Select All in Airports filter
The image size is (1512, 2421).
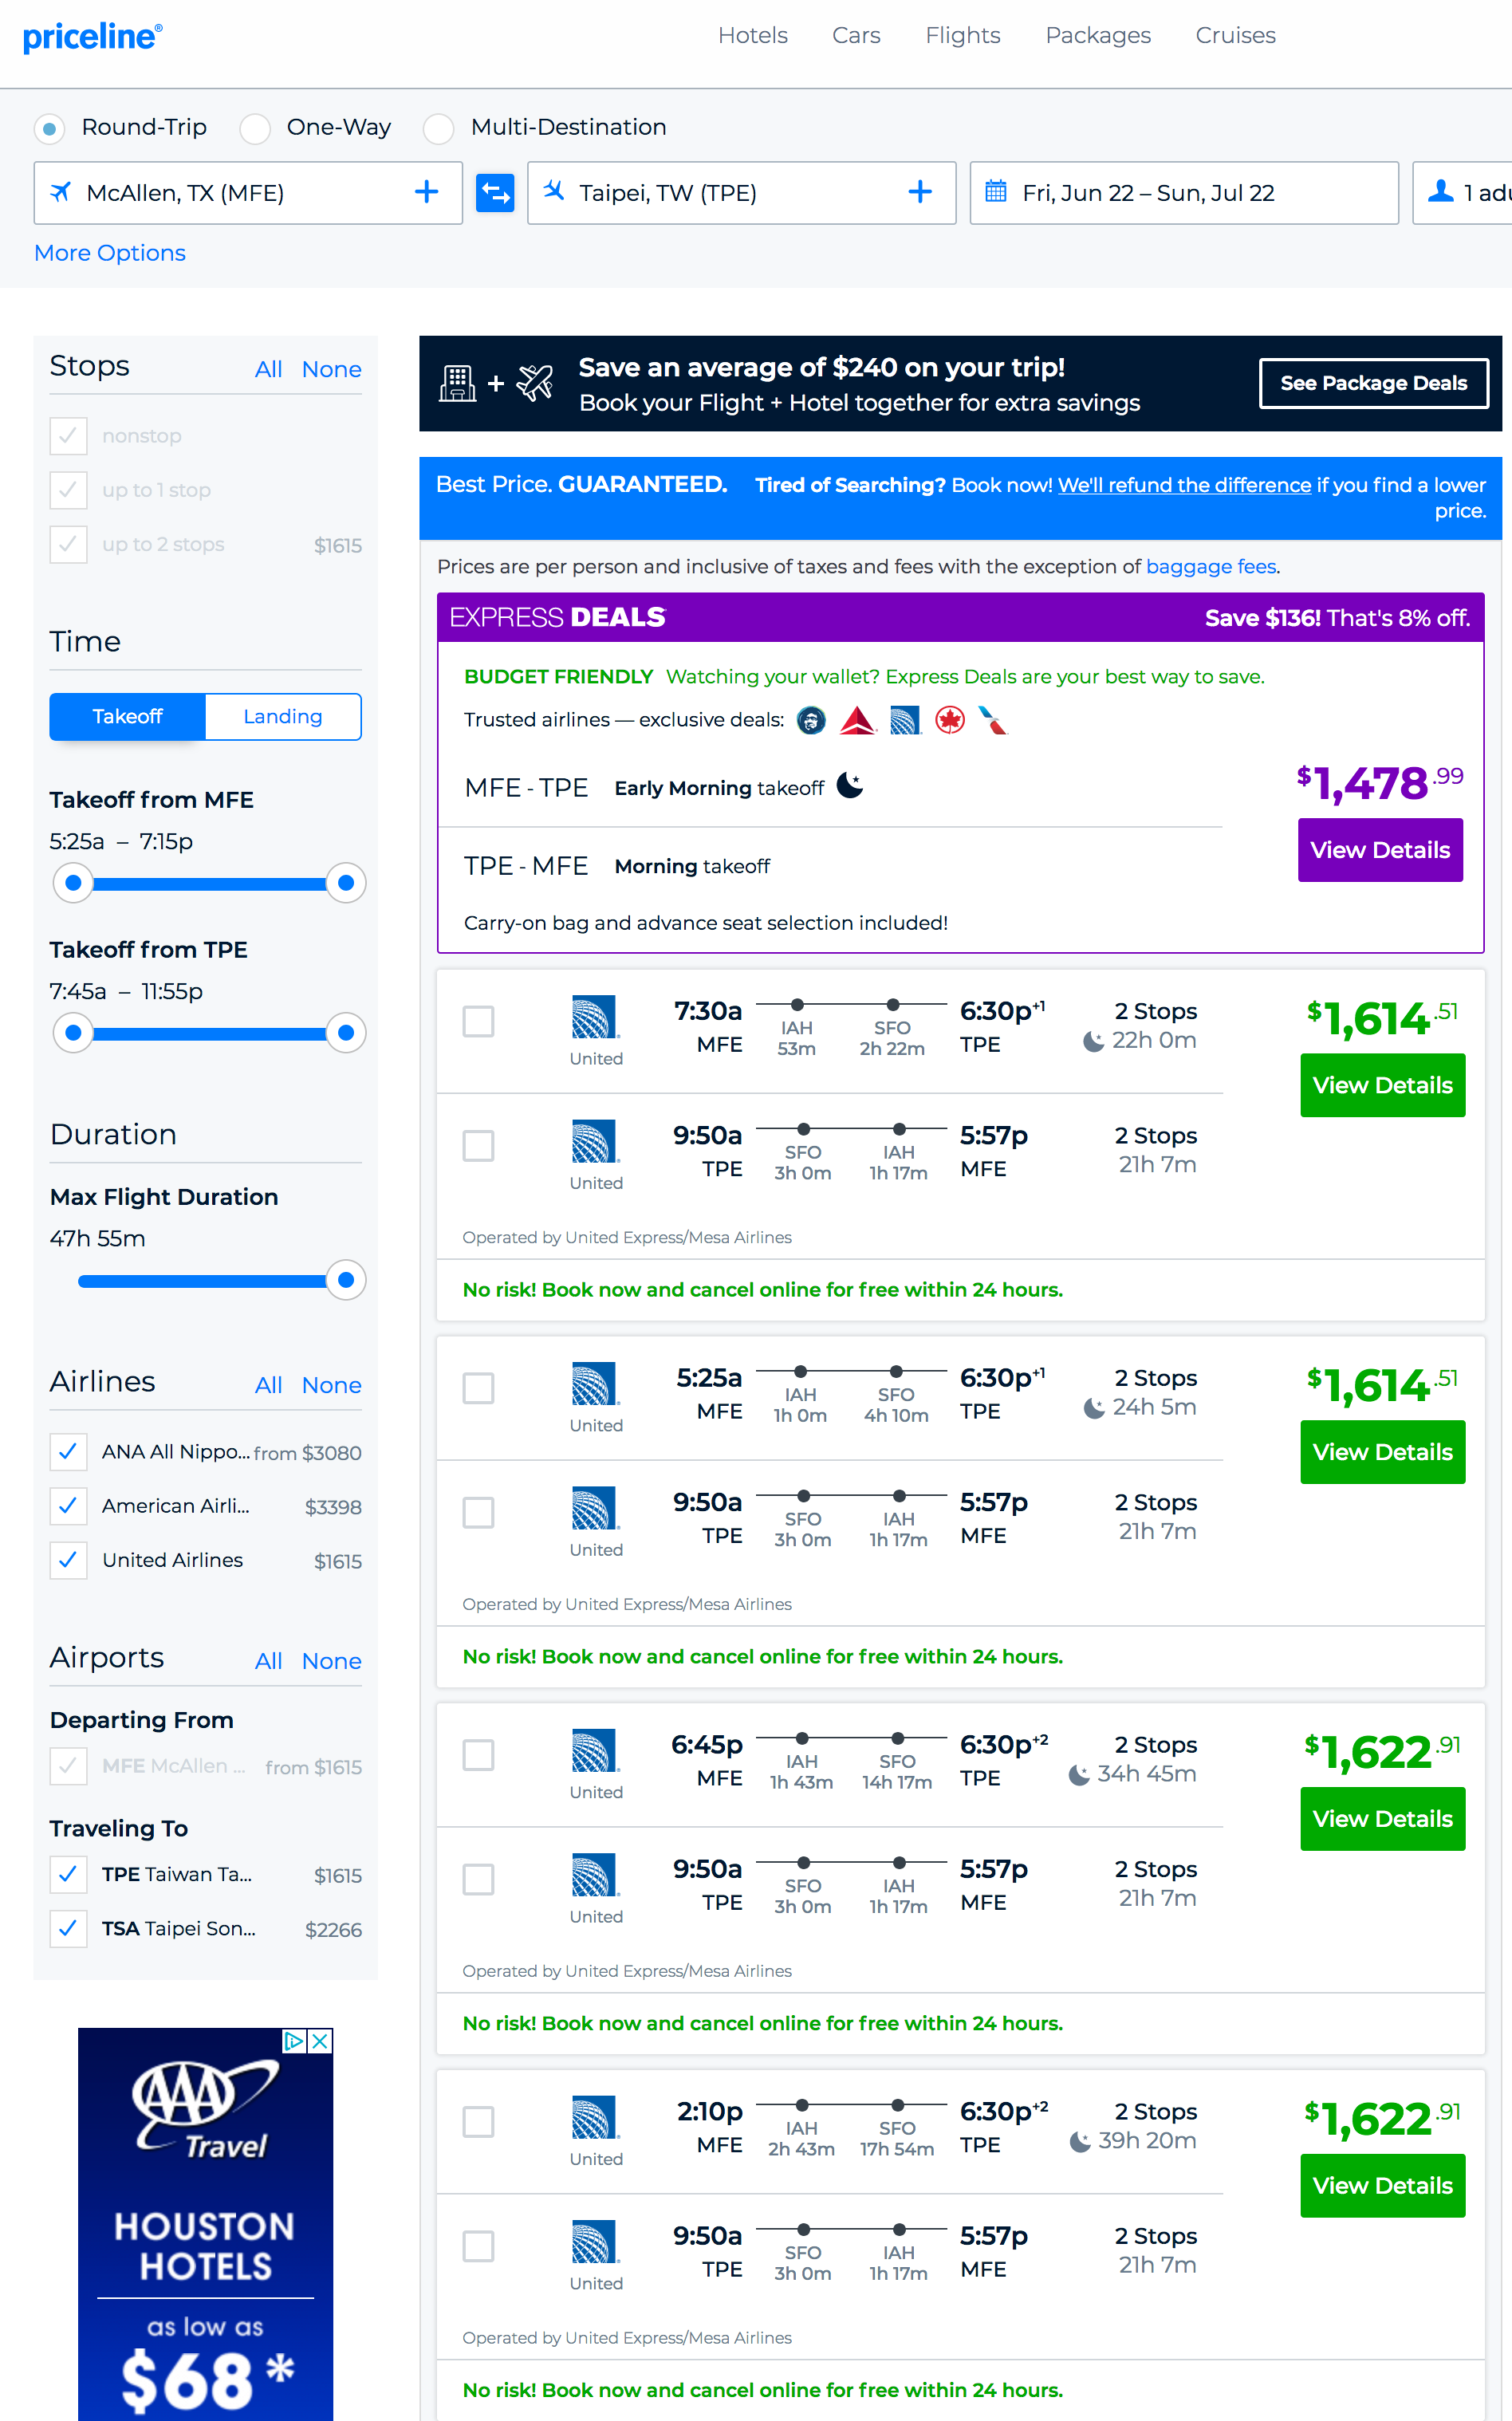268,1662
